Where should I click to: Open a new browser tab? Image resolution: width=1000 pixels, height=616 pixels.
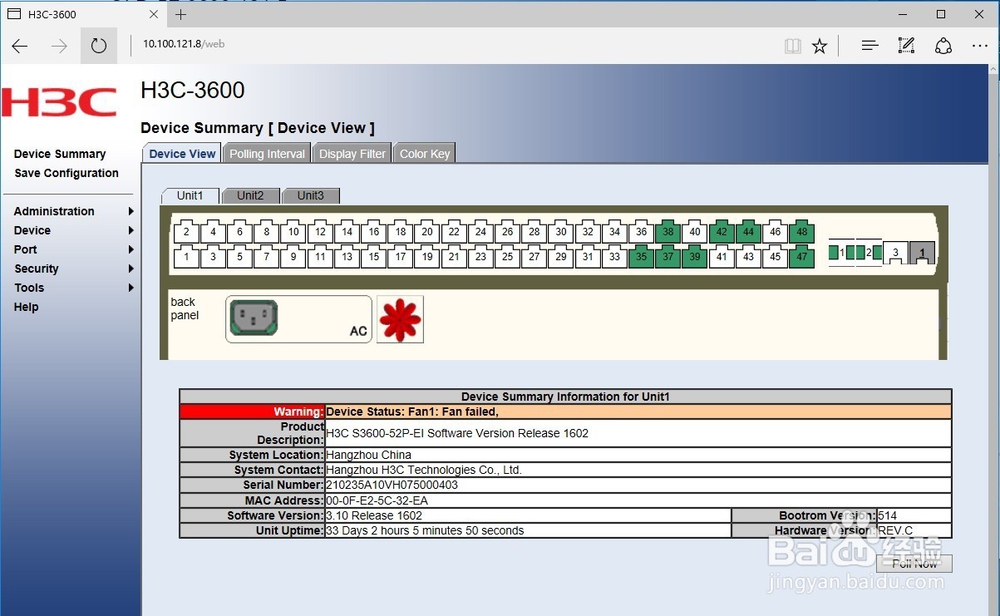click(x=181, y=15)
